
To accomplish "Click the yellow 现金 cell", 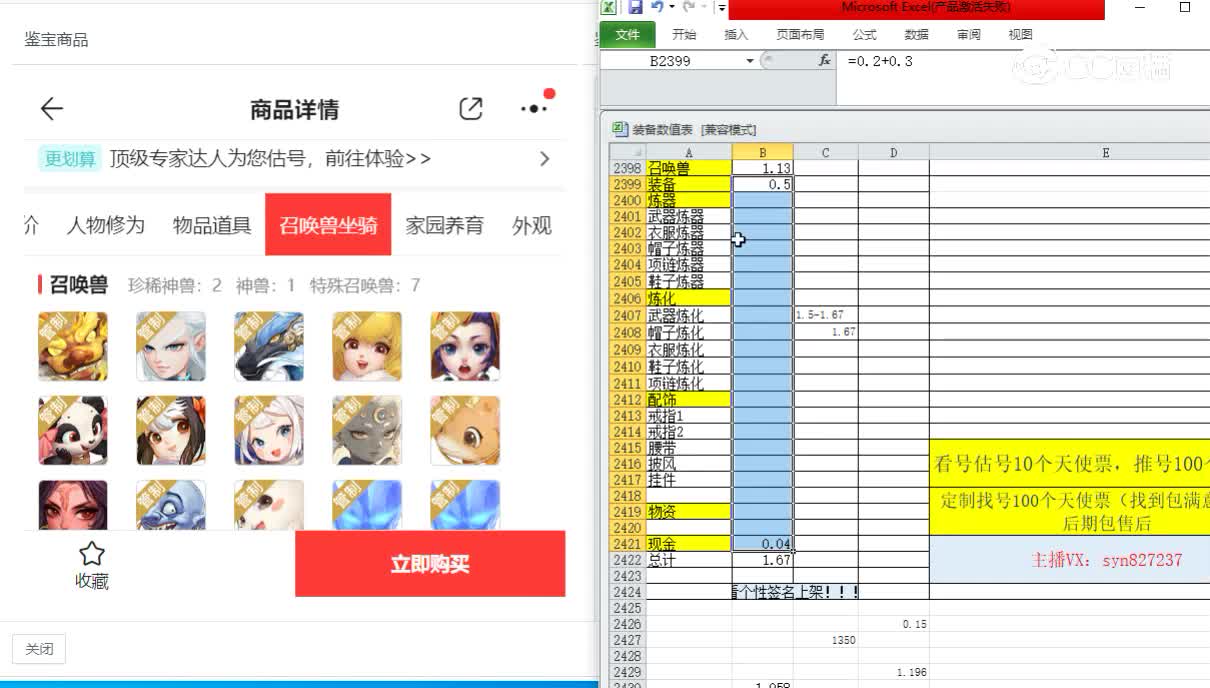I will 689,543.
